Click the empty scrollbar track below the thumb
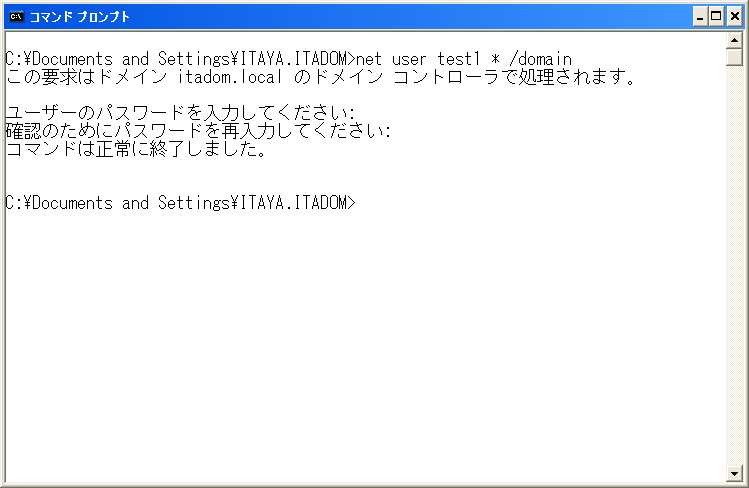This screenshot has width=749, height=488. tap(734, 265)
